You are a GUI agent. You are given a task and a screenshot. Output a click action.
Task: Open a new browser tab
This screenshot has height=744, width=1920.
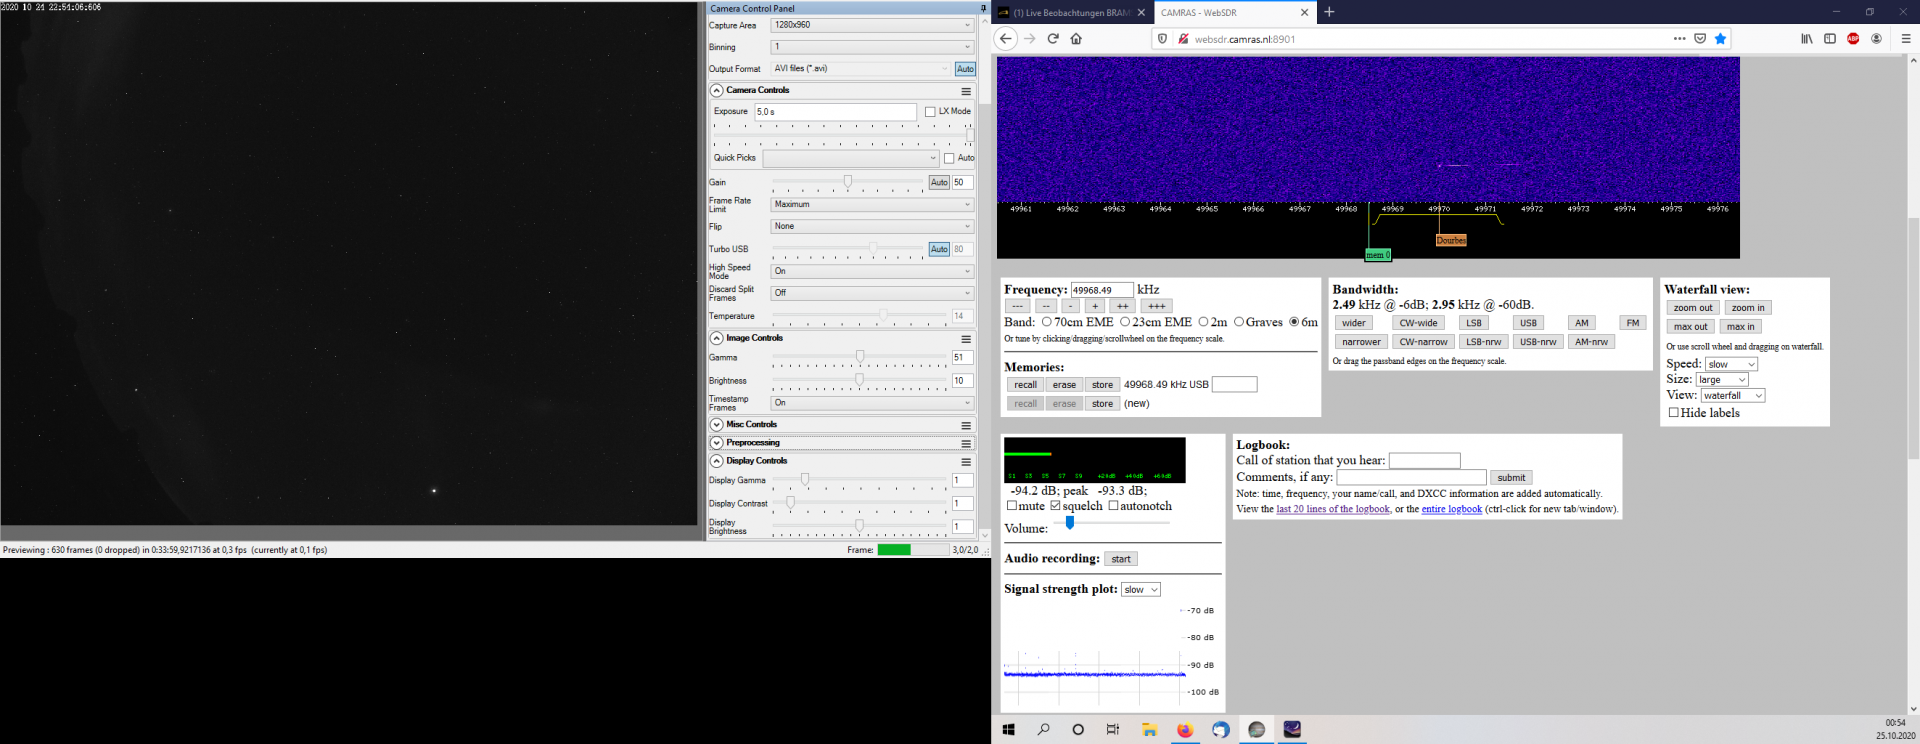[x=1329, y=12]
